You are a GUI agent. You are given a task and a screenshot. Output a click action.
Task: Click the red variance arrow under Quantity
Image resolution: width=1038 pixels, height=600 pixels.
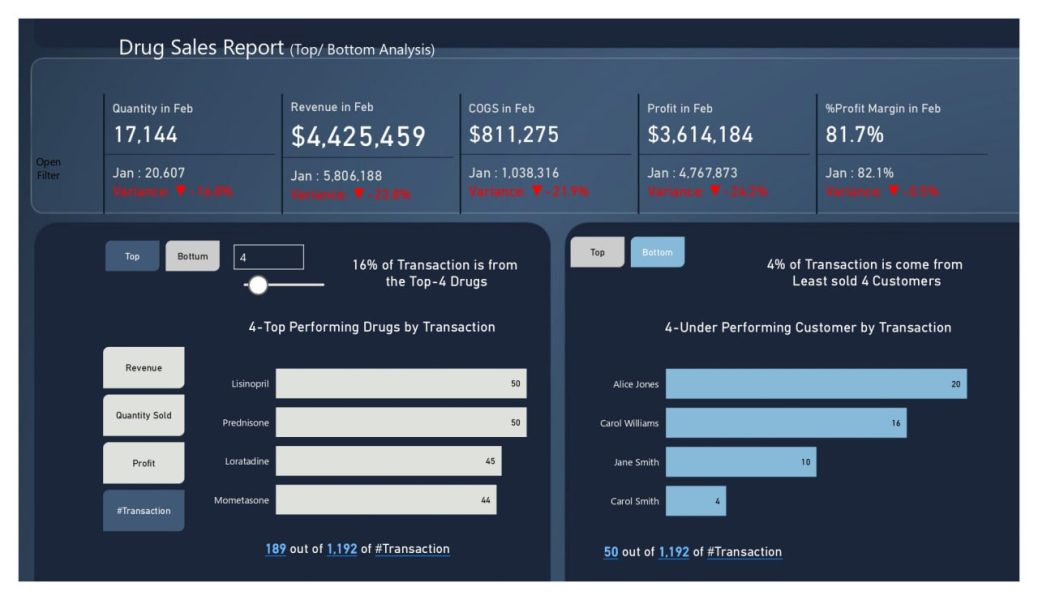(181, 191)
